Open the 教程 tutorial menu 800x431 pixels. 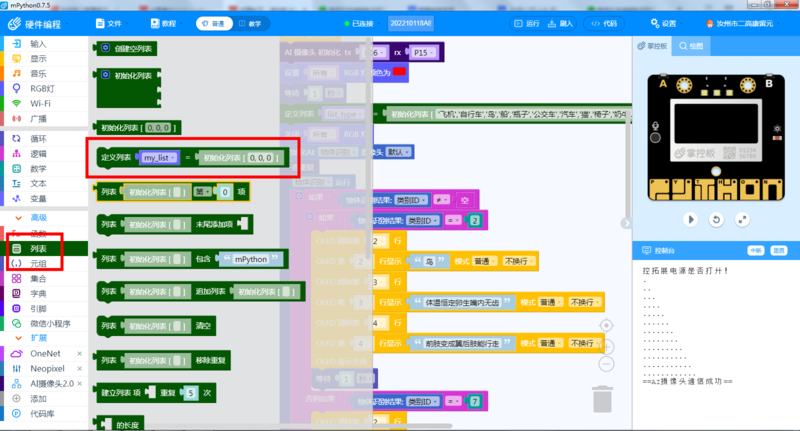pyautogui.click(x=163, y=23)
